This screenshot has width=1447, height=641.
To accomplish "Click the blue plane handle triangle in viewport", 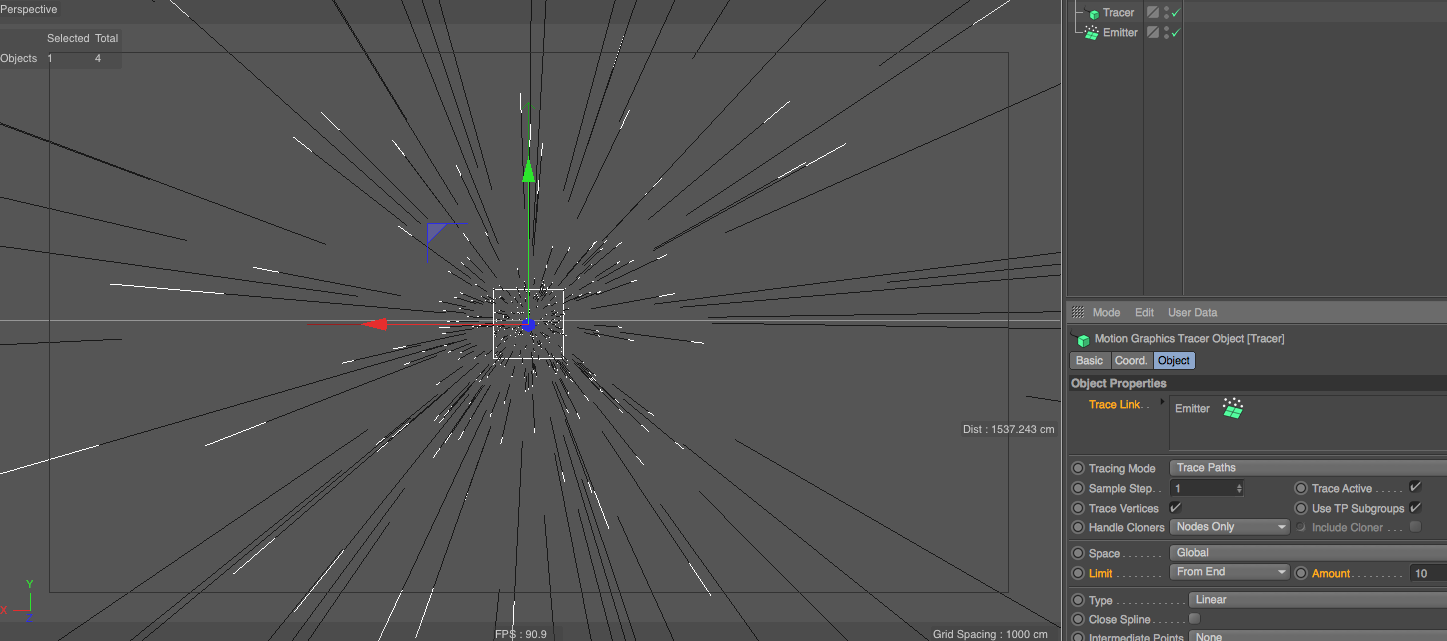I will (x=436, y=232).
